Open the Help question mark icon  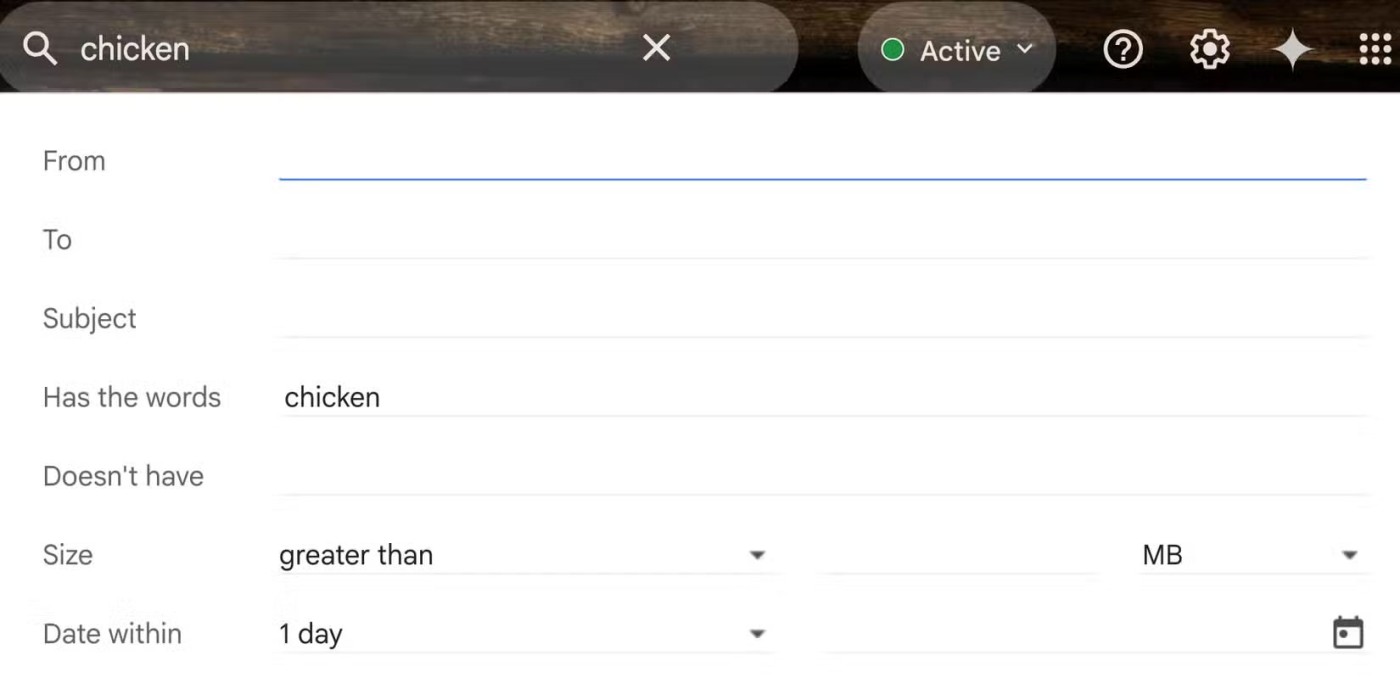pos(1122,49)
